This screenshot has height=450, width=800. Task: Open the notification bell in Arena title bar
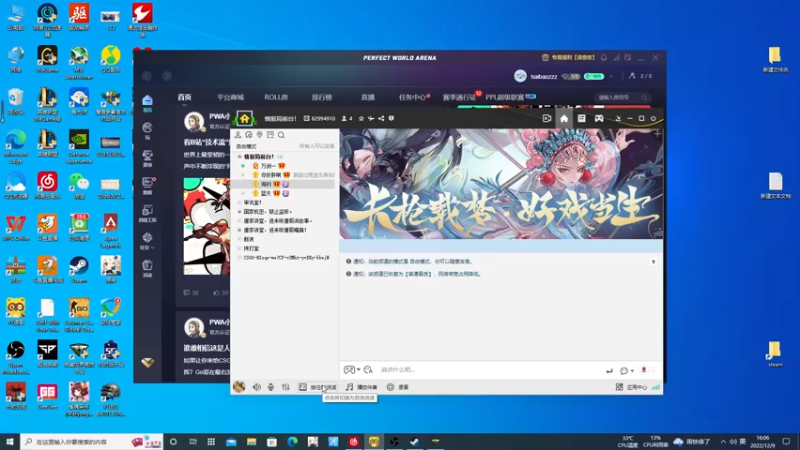604,58
